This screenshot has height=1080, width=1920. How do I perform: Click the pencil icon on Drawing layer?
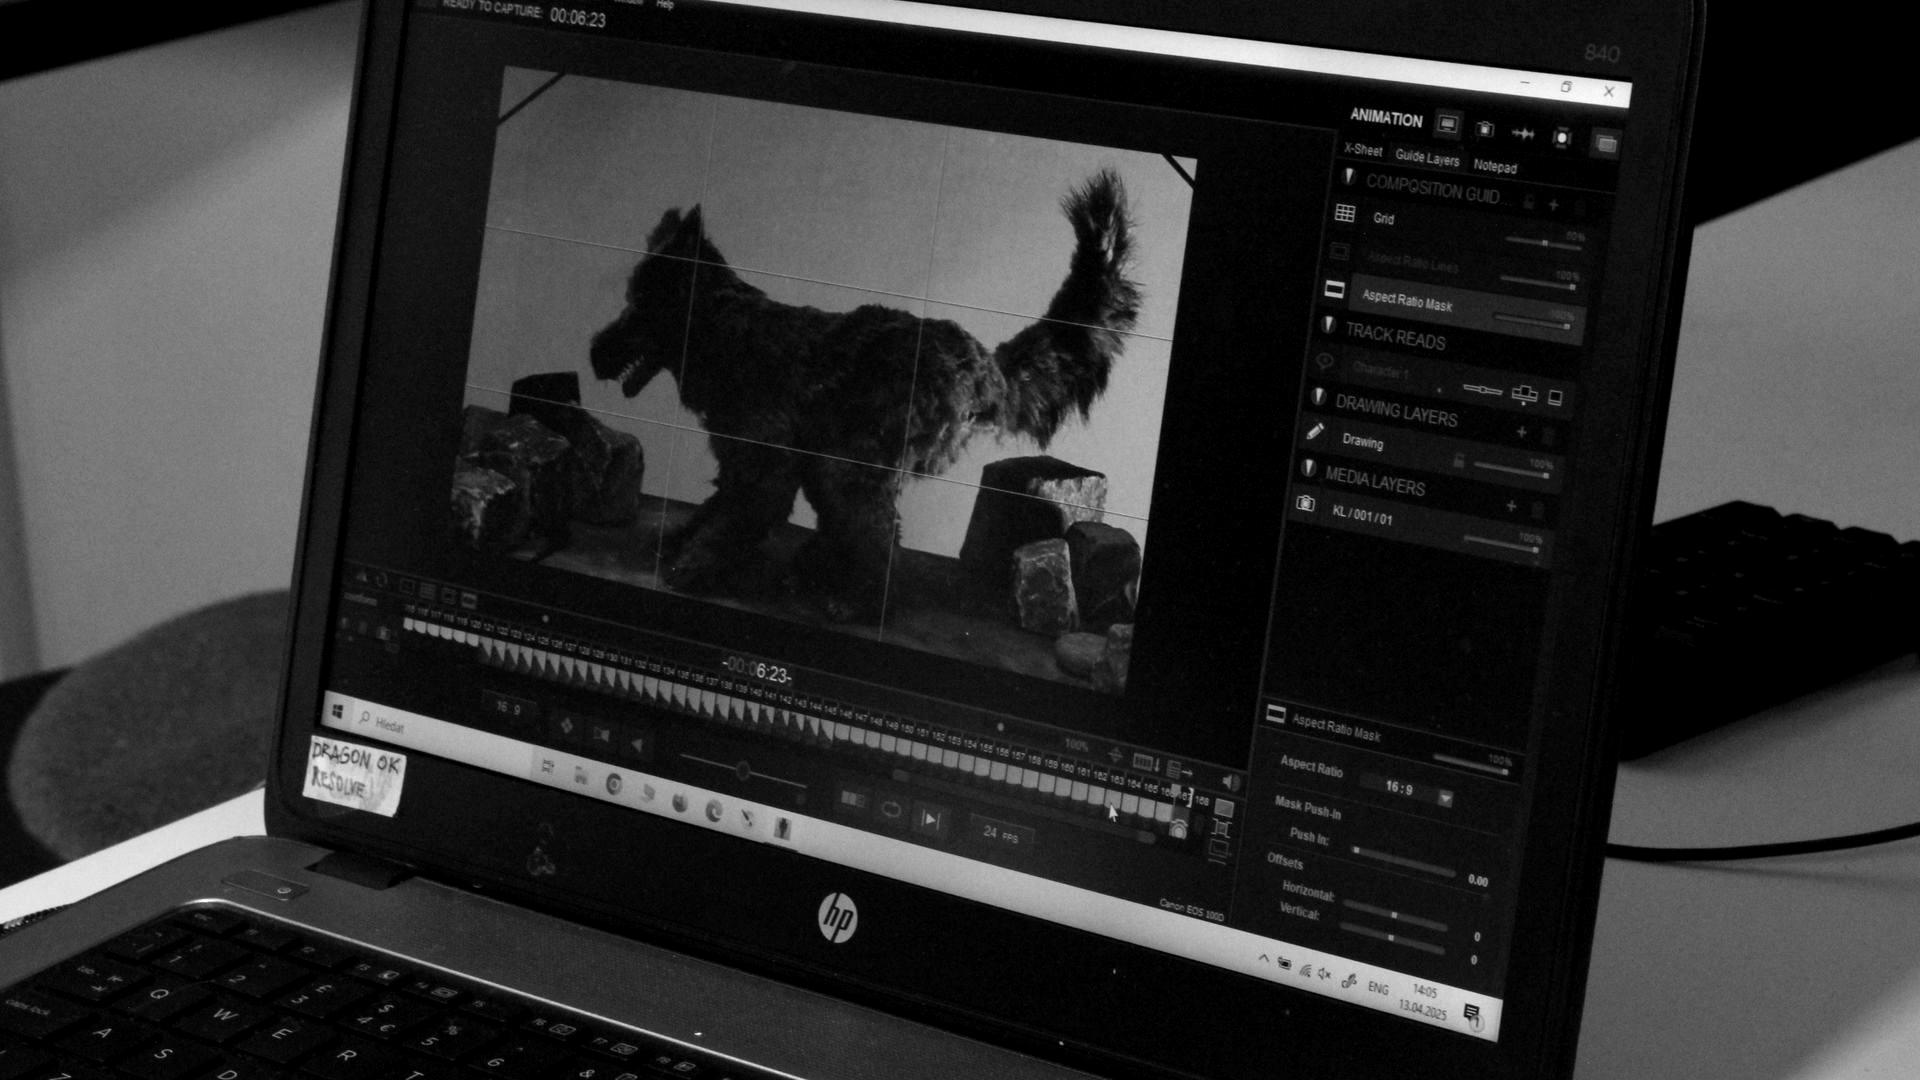click(x=1315, y=432)
